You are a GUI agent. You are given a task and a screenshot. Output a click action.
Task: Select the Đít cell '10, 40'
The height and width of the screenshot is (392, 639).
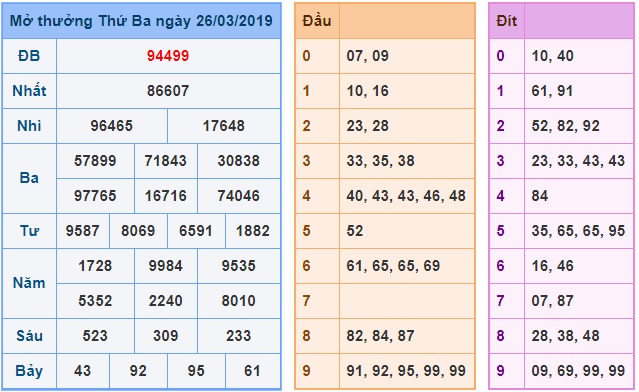click(x=579, y=56)
